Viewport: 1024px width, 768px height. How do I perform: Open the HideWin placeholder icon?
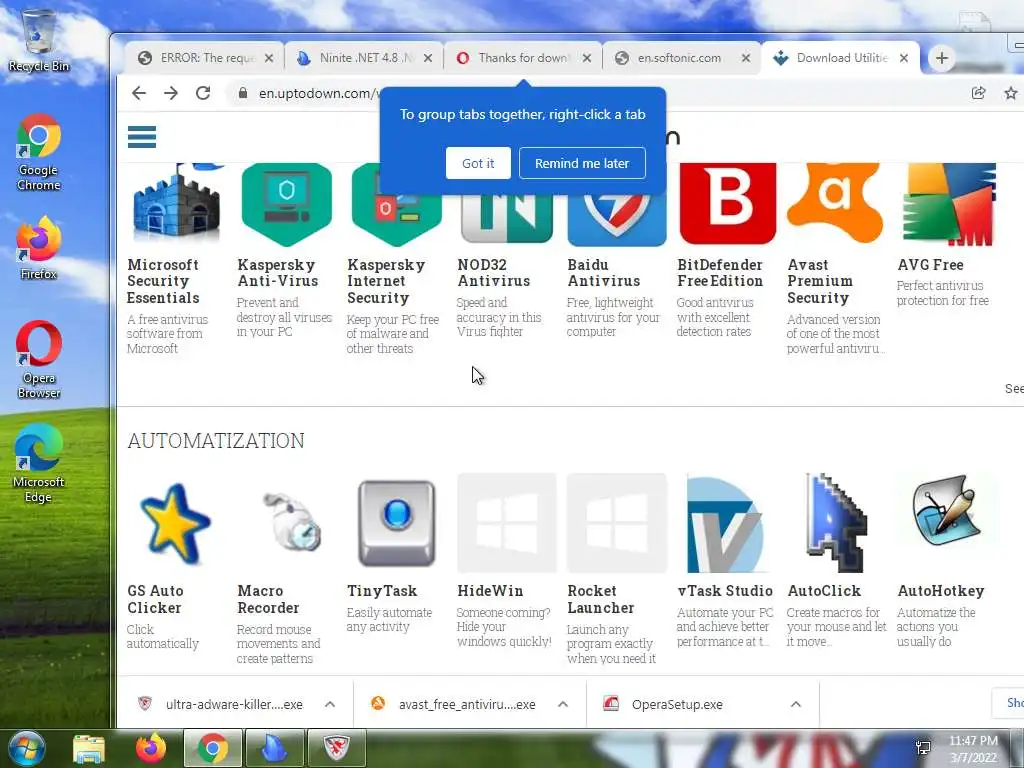coord(507,523)
